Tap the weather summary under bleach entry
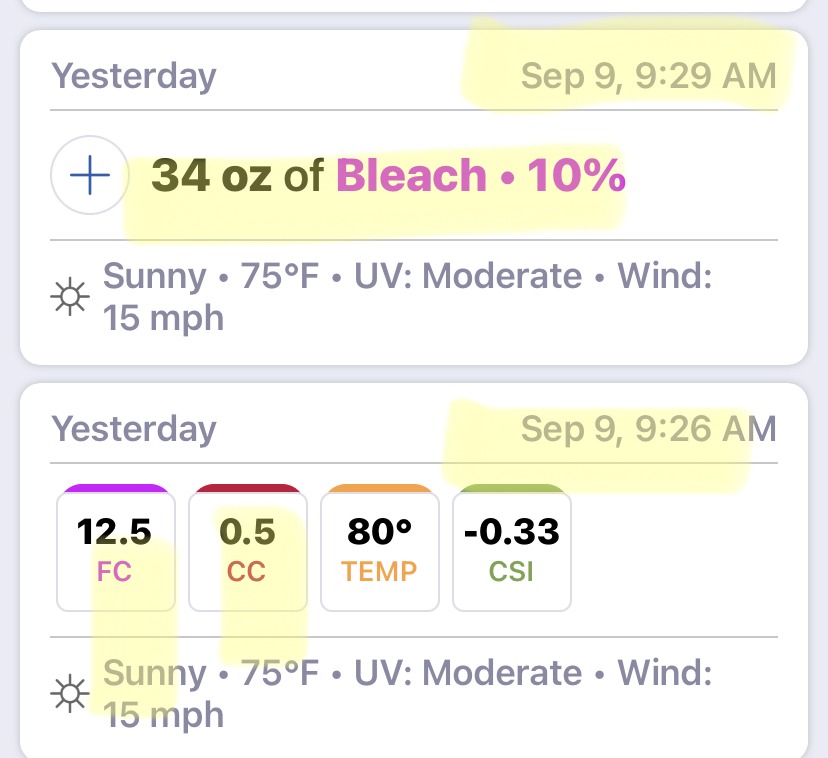 point(407,297)
